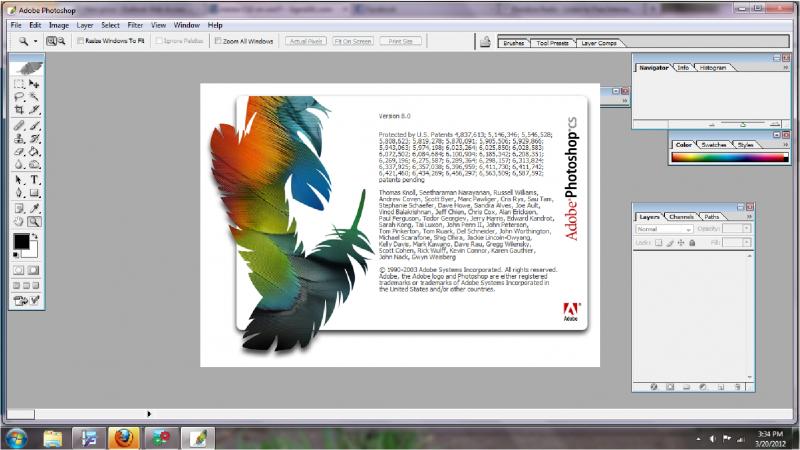Viewport: 800px width, 450px height.
Task: Select the History Brush tool
Action: point(34,138)
